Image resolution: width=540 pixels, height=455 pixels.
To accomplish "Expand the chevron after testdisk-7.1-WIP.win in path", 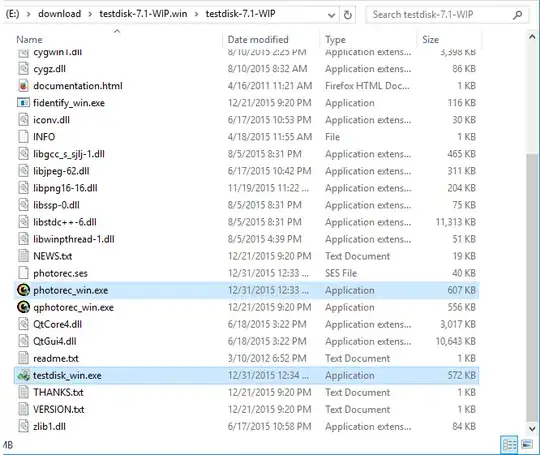I will point(197,14).
